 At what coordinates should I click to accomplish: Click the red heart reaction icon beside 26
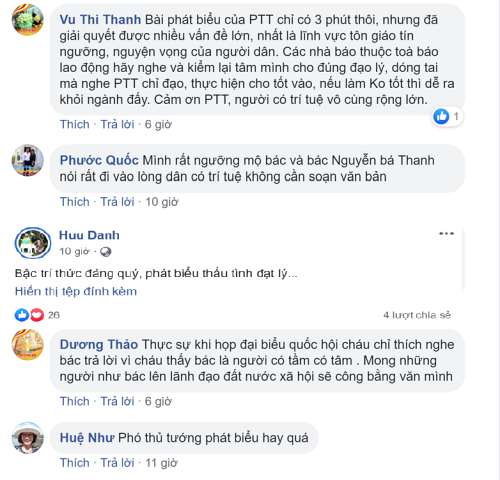pyautogui.click(x=37, y=315)
